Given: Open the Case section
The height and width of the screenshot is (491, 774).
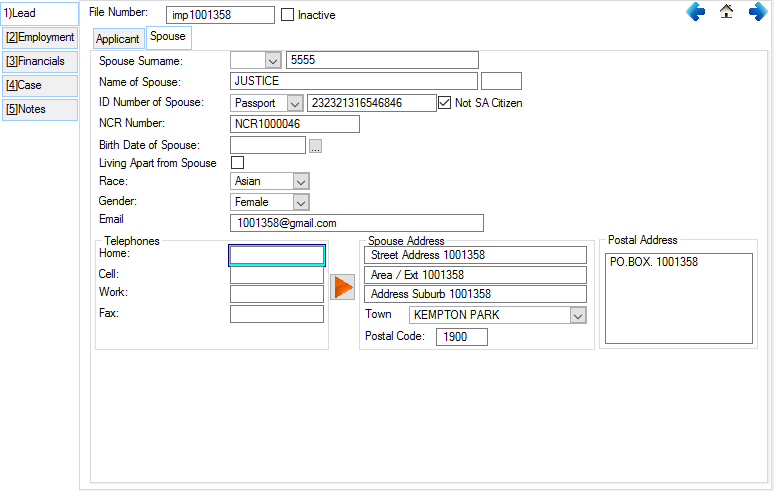Looking at the screenshot, I should [40, 85].
